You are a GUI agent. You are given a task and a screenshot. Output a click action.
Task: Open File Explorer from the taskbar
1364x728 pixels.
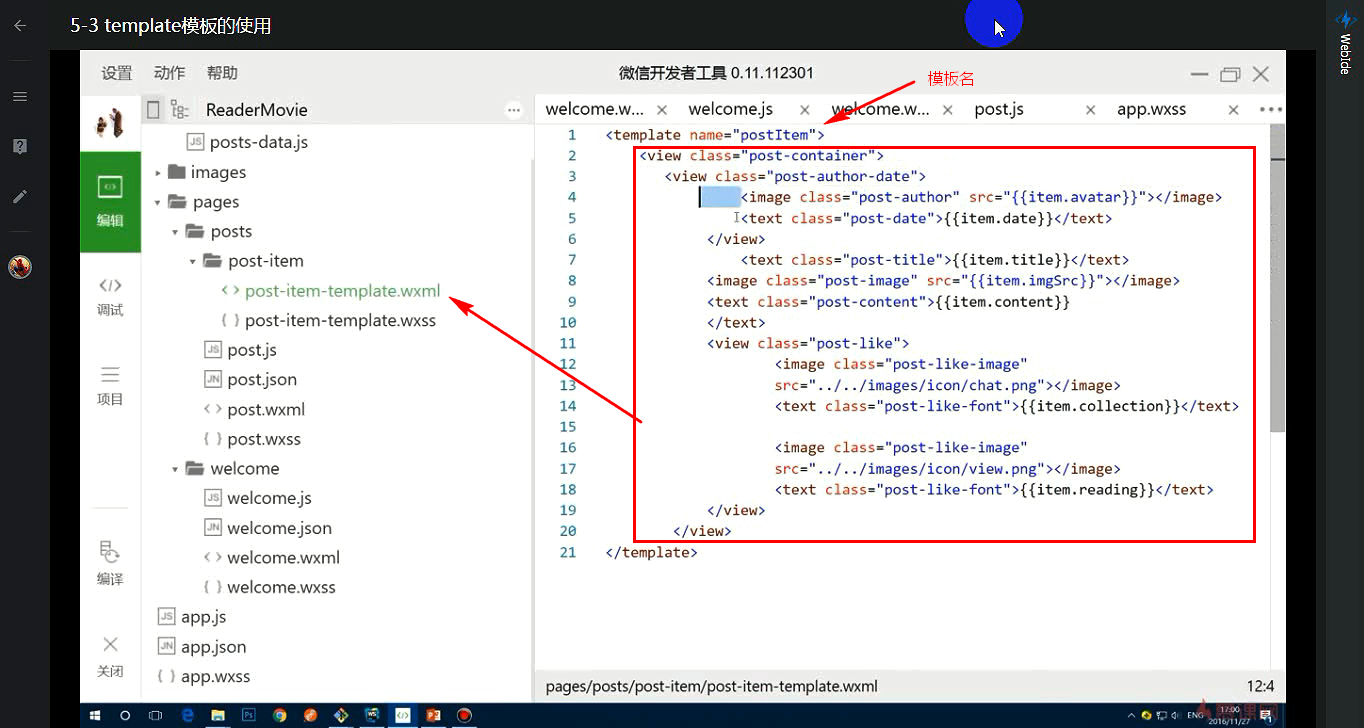pos(217,716)
